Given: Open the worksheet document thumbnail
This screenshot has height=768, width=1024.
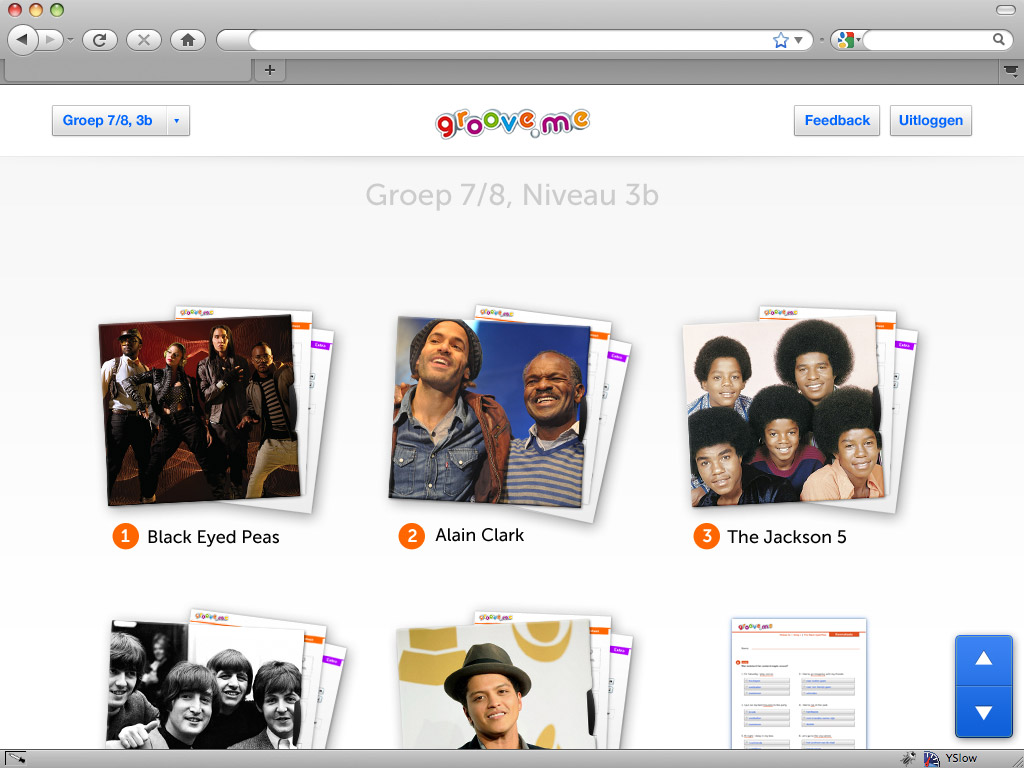Looking at the screenshot, I should click(799, 683).
